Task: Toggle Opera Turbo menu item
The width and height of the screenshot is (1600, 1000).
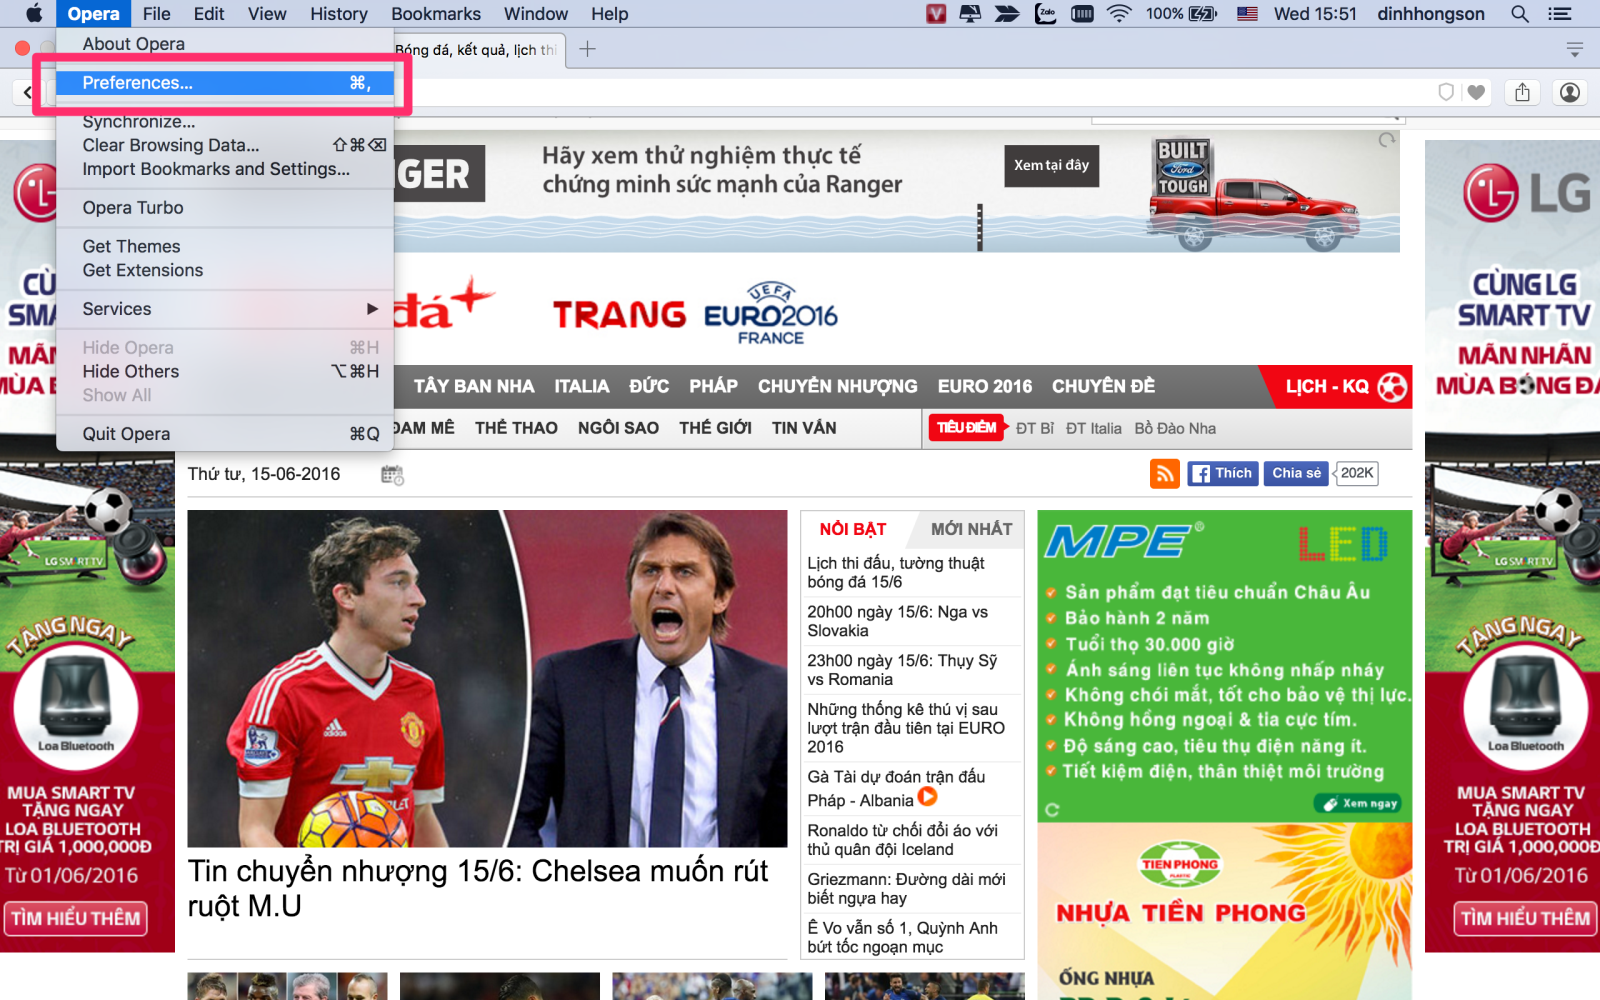Action: coord(225,208)
